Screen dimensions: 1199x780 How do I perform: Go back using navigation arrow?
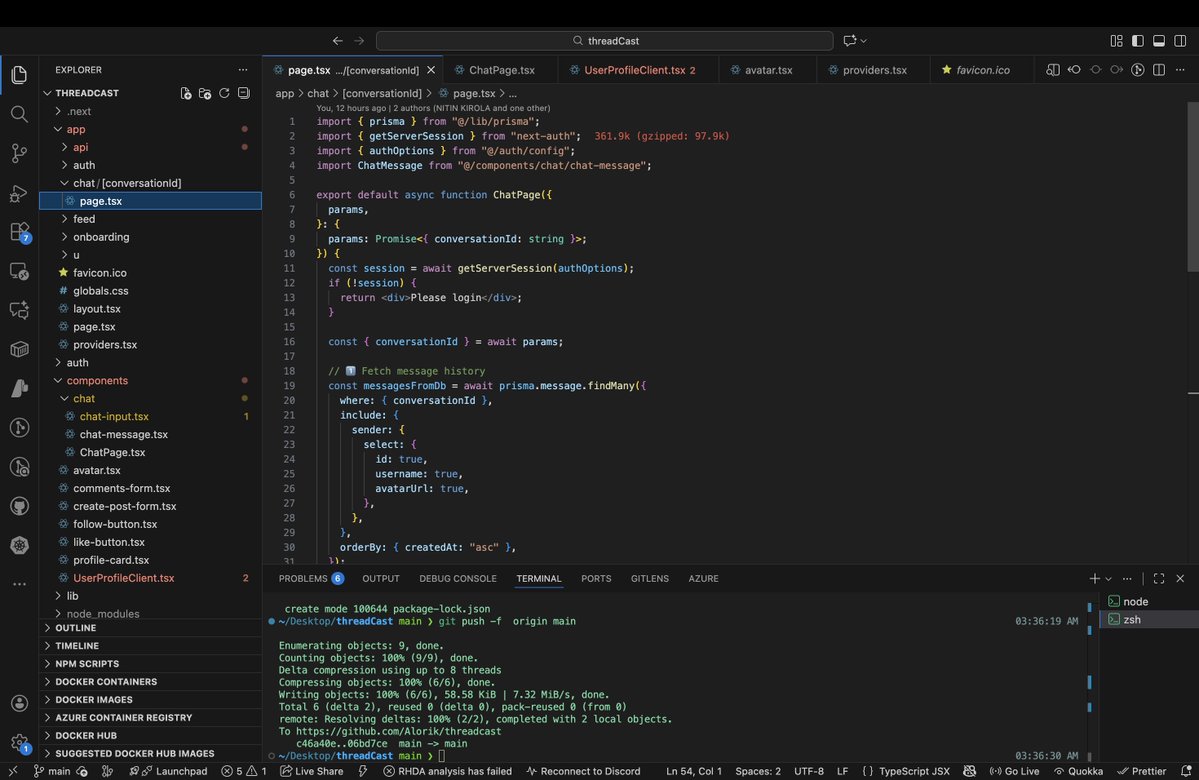(337, 41)
